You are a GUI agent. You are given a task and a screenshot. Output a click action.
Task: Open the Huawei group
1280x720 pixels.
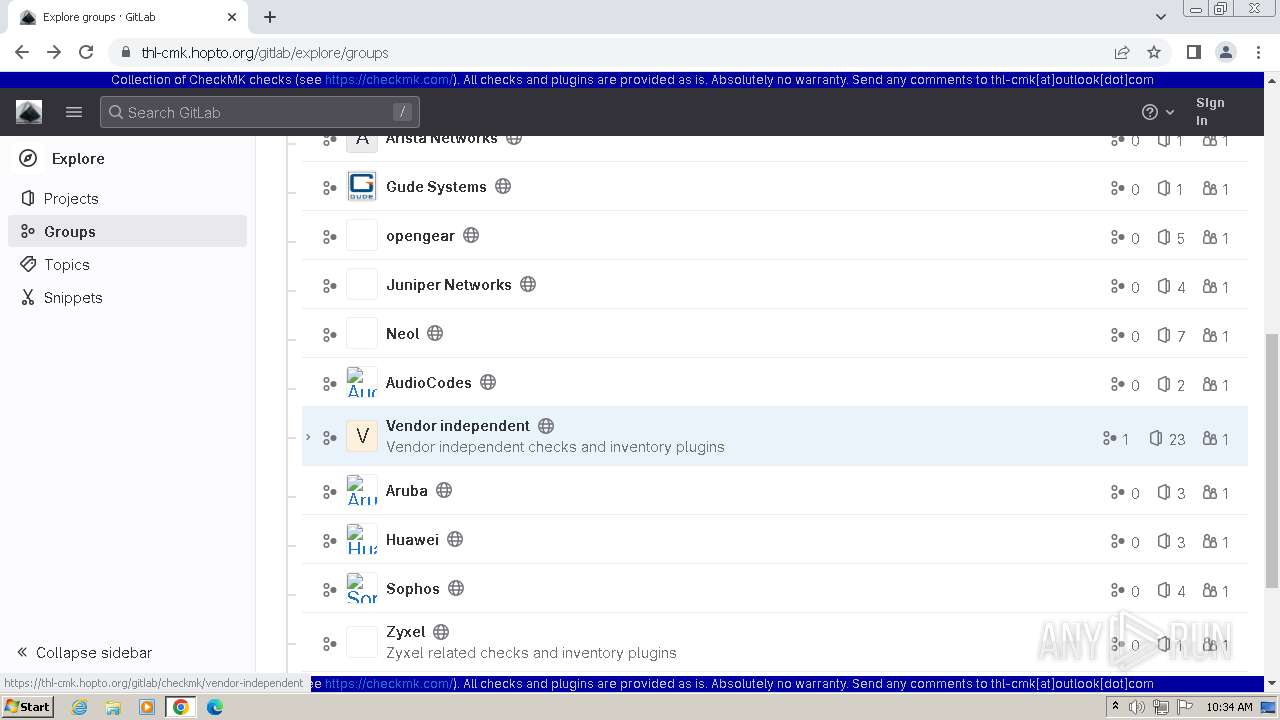(412, 540)
